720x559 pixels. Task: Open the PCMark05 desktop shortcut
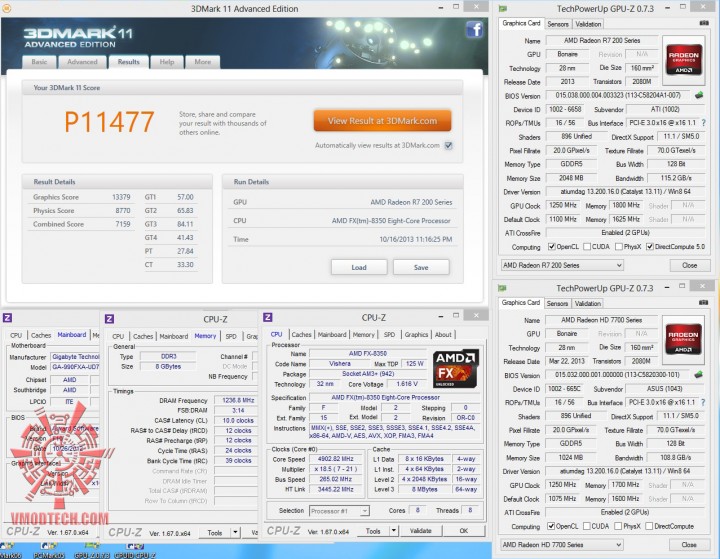pos(49,551)
